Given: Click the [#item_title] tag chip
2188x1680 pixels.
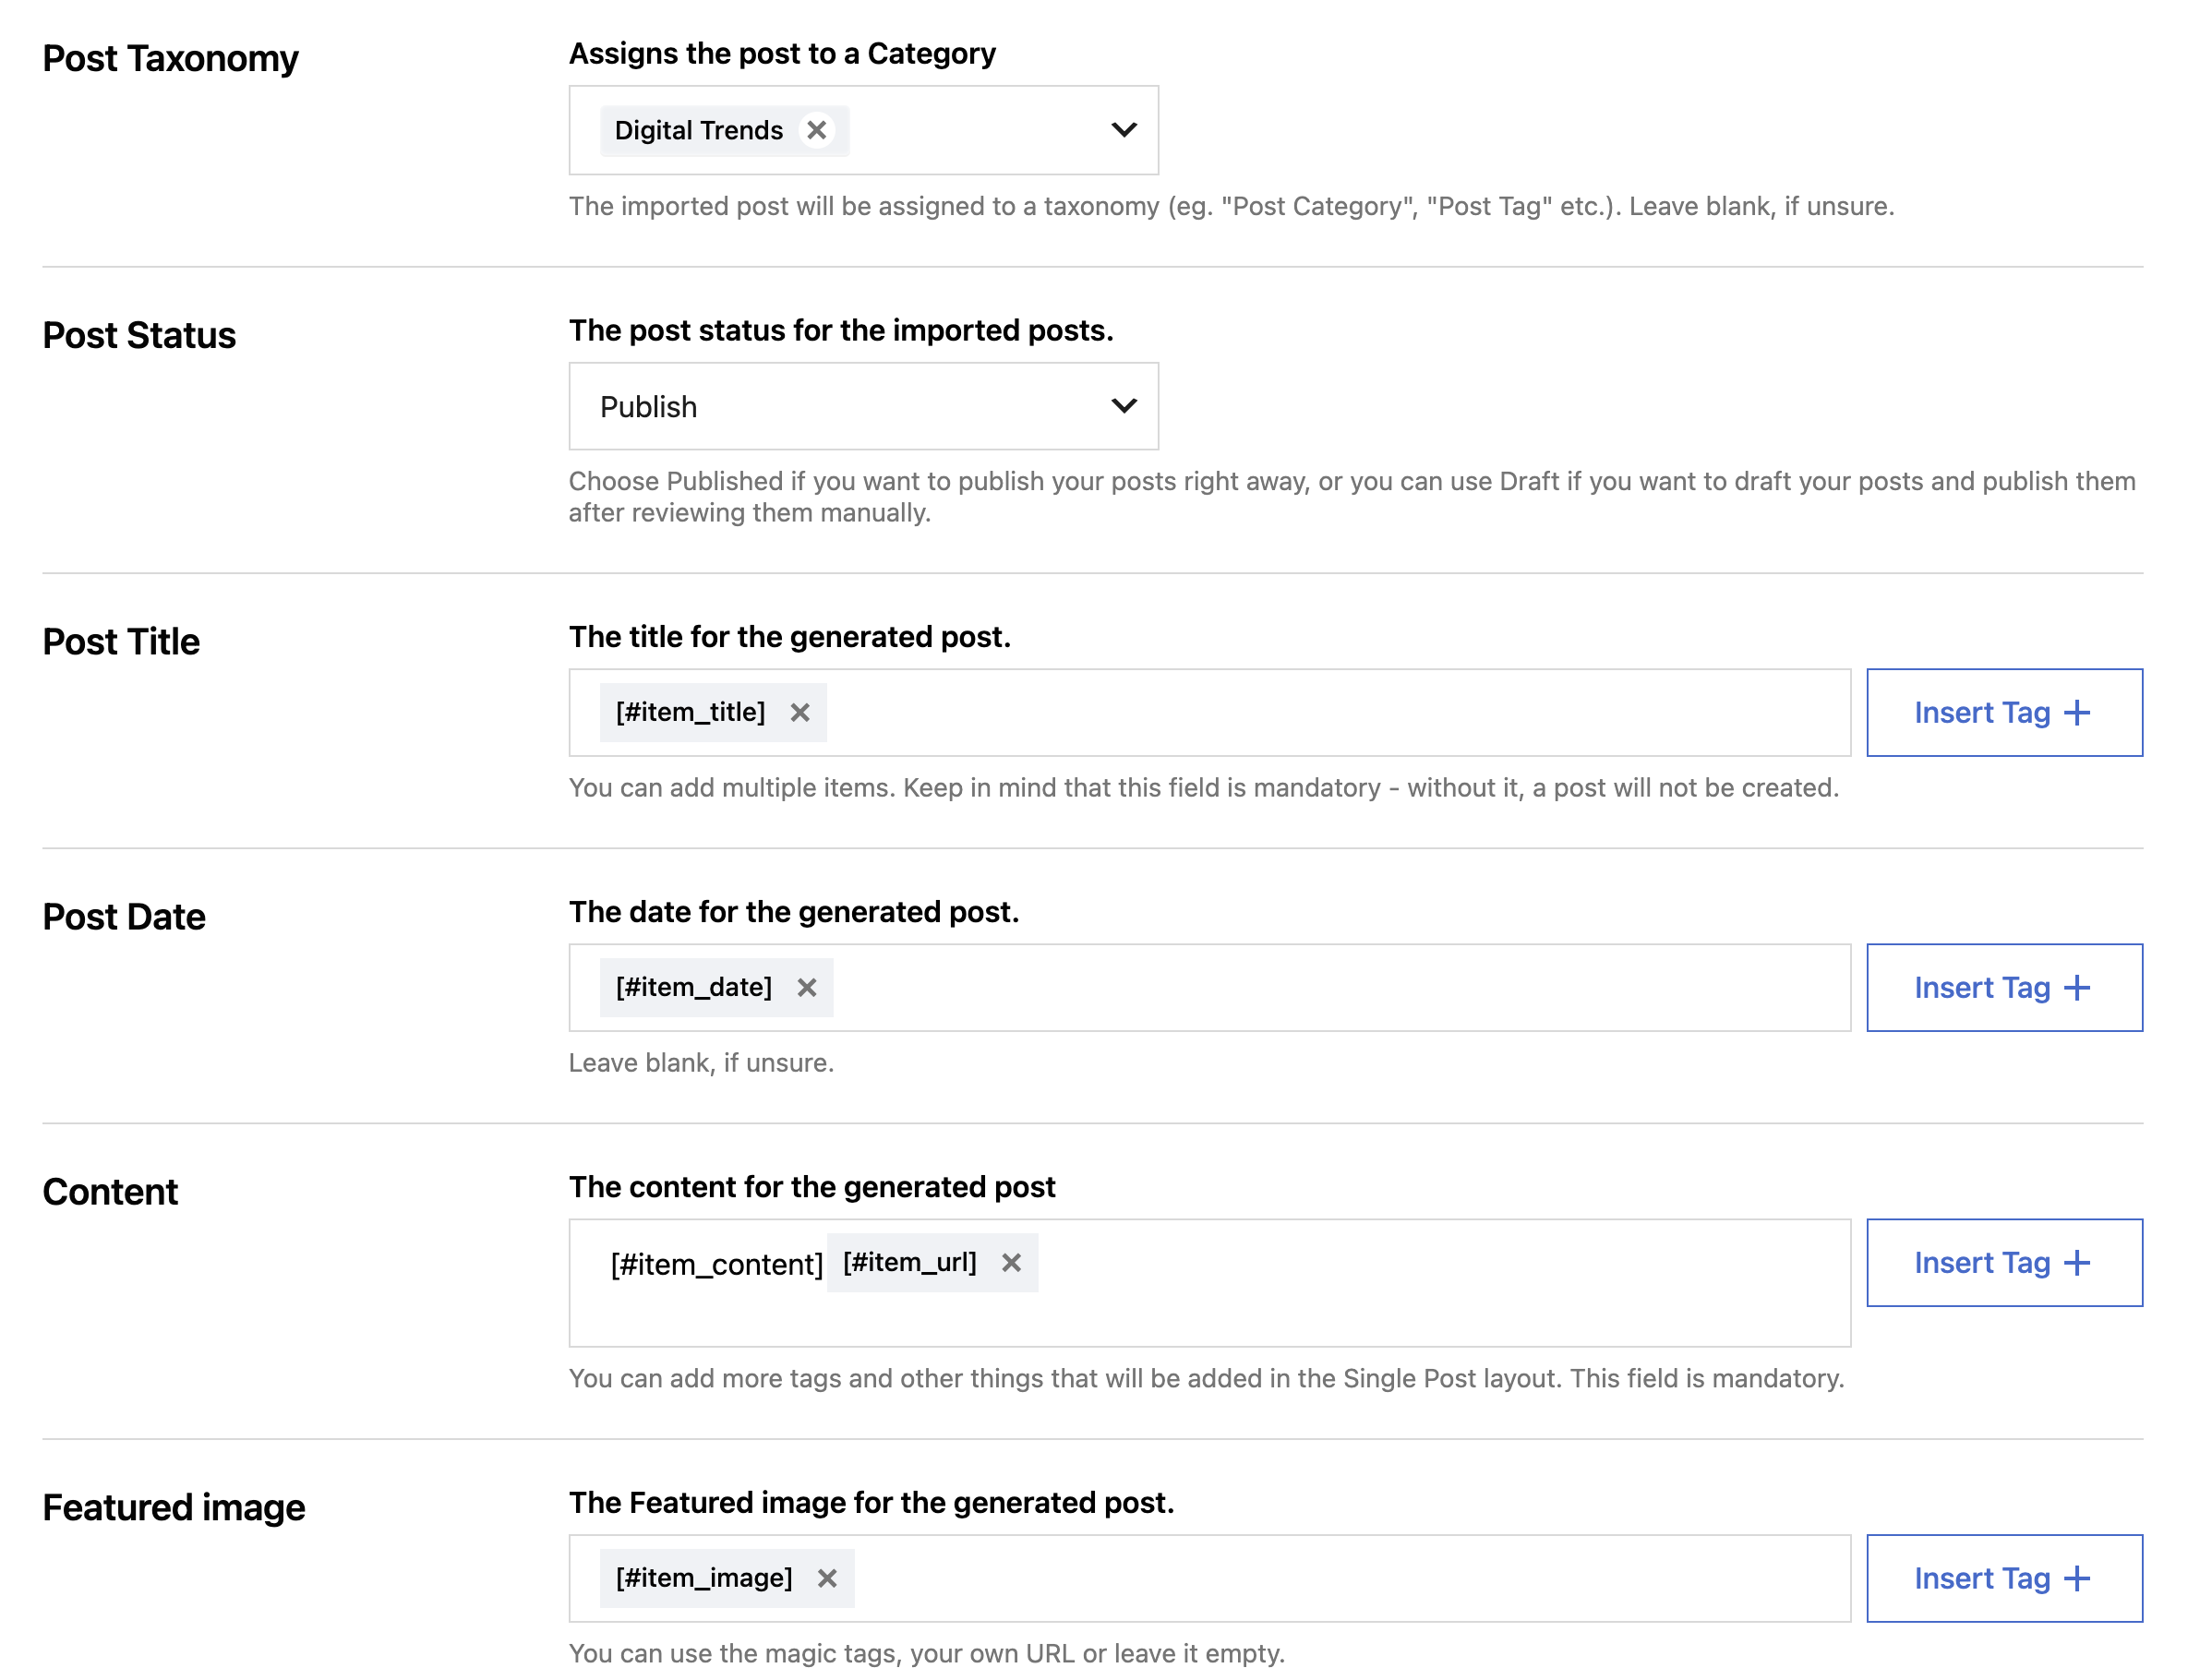Looking at the screenshot, I should (x=690, y=712).
